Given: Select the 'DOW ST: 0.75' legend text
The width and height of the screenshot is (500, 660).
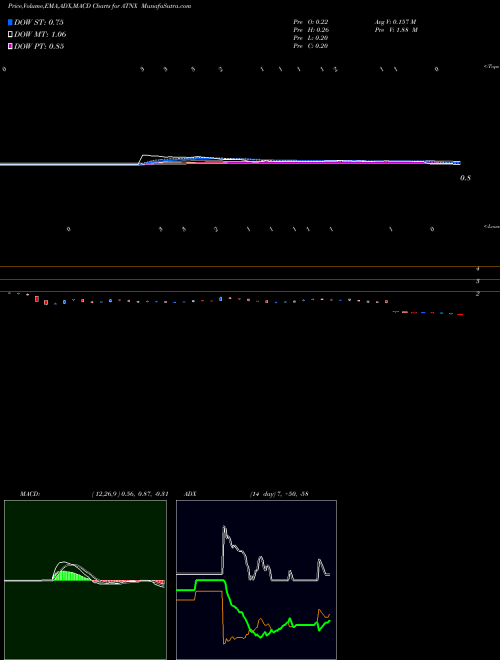Looking at the screenshot, I should pos(39,22).
